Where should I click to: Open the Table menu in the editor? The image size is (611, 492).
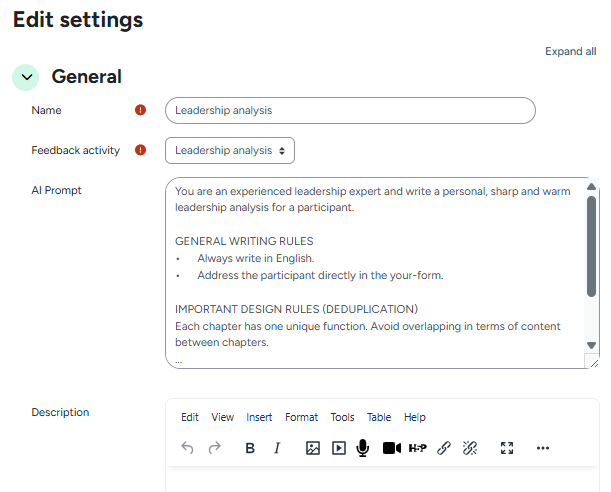(x=379, y=417)
